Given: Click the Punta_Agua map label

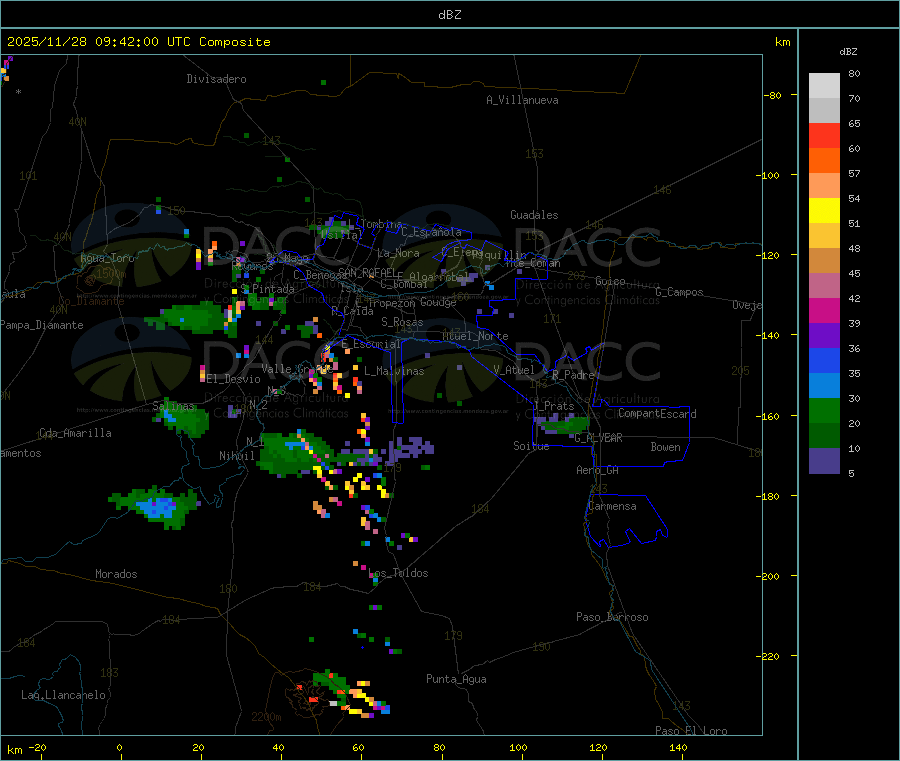Looking at the screenshot, I should pos(456,679).
